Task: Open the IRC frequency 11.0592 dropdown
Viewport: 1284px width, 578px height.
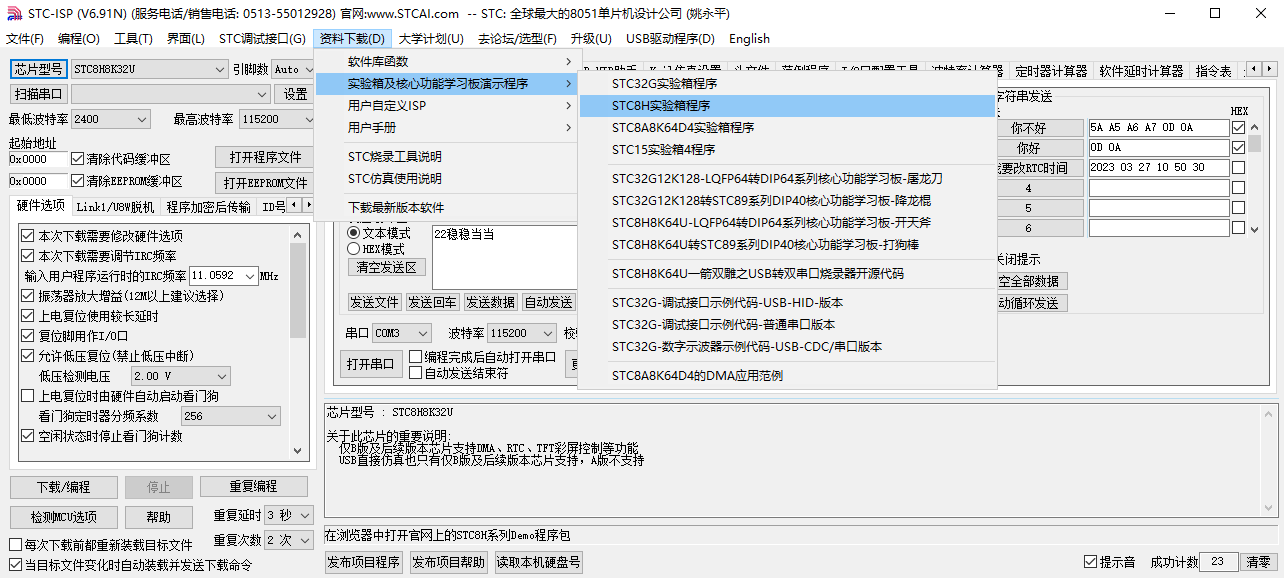Action: [222, 275]
